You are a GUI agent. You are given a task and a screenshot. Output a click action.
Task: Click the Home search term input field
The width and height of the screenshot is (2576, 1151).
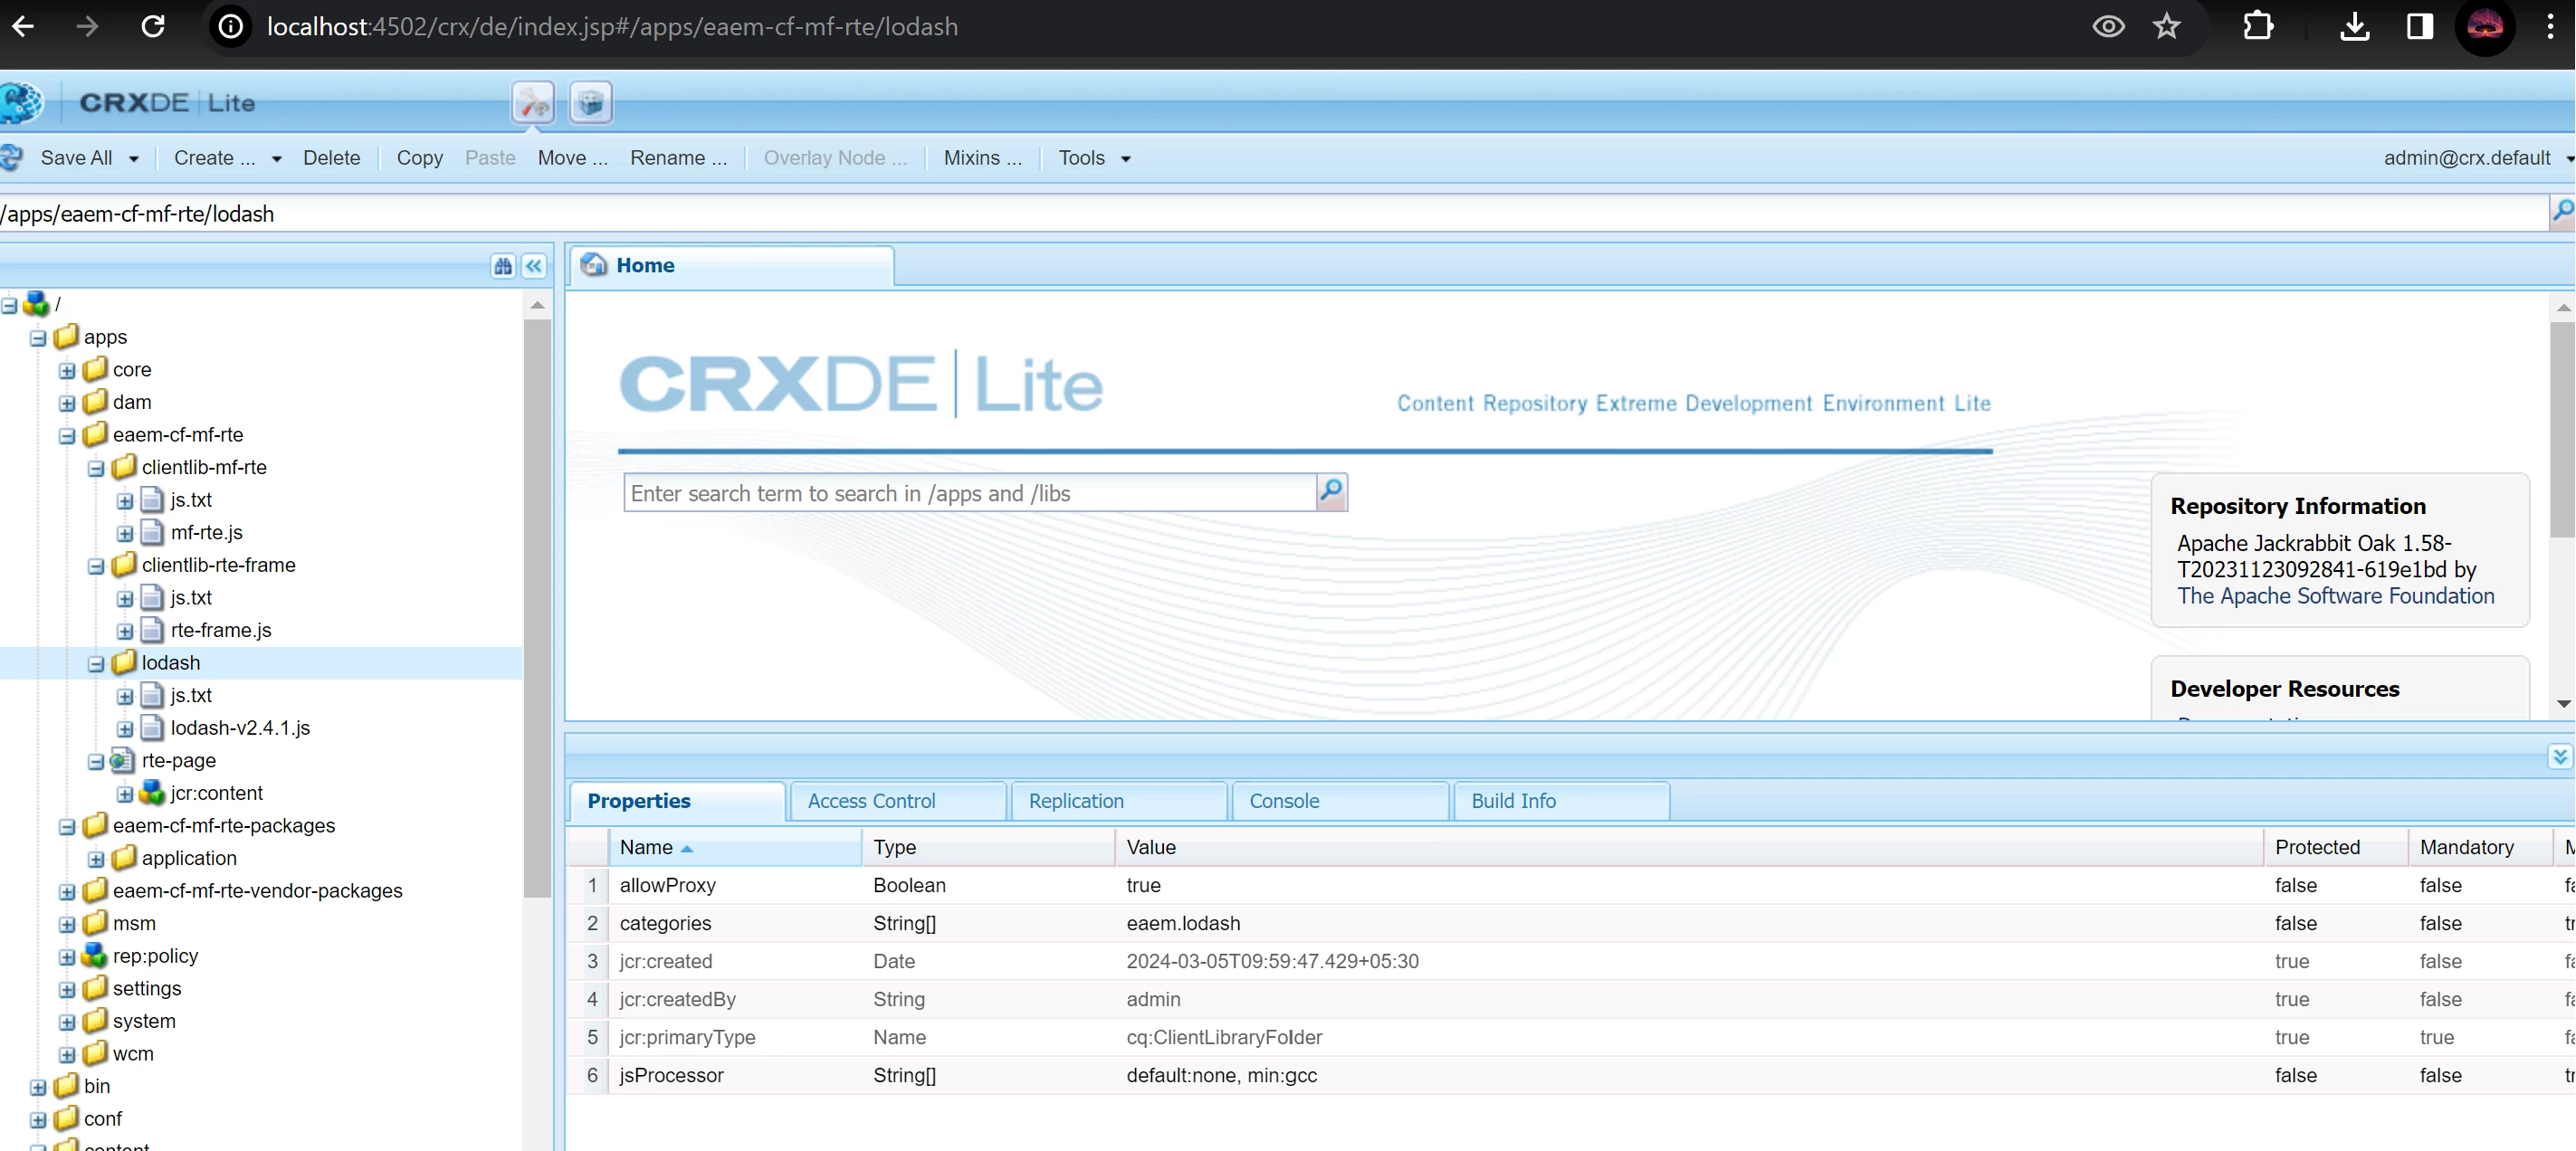(968, 493)
